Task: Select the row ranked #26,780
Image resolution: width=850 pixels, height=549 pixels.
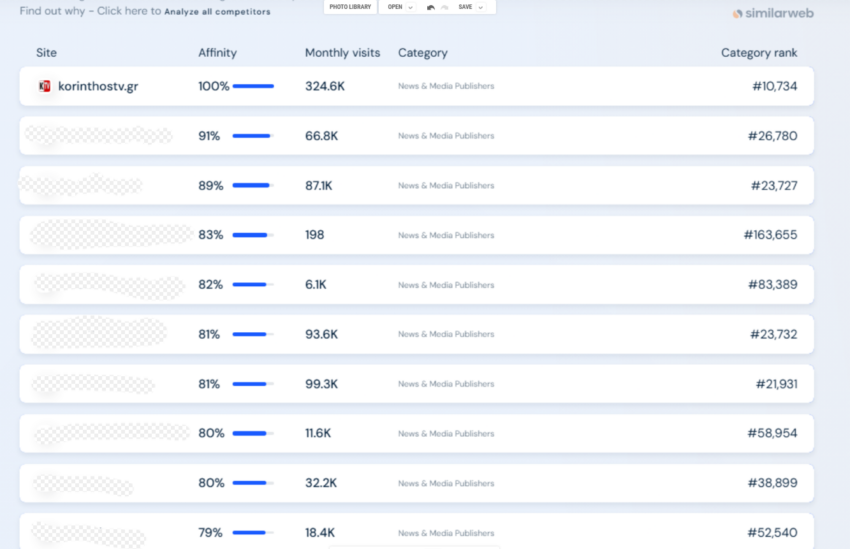Action: pos(416,136)
